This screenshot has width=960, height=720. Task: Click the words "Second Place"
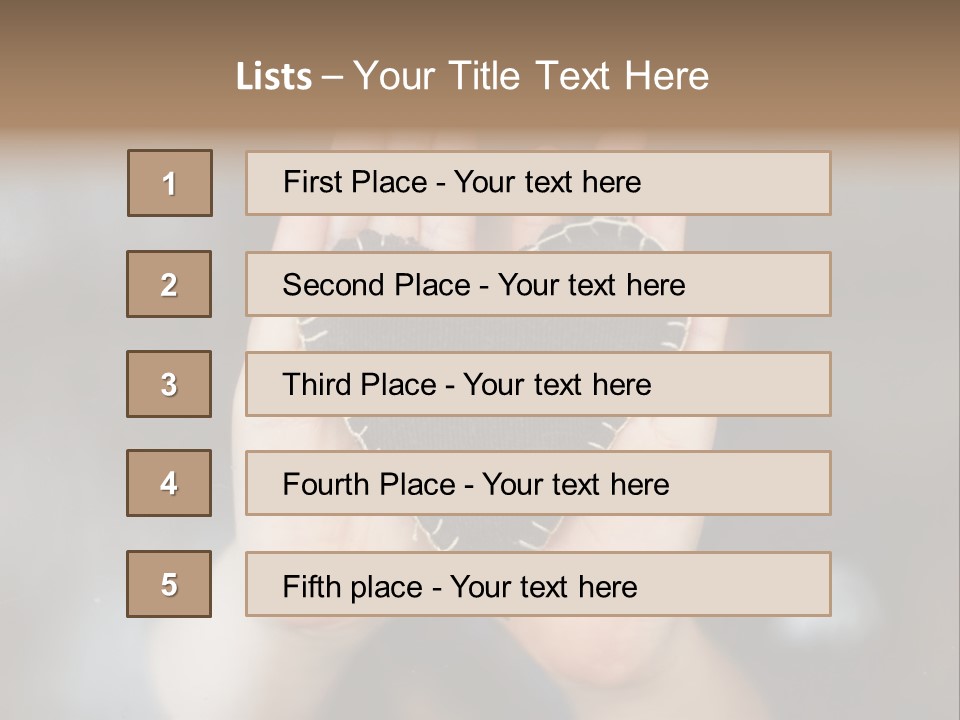375,285
